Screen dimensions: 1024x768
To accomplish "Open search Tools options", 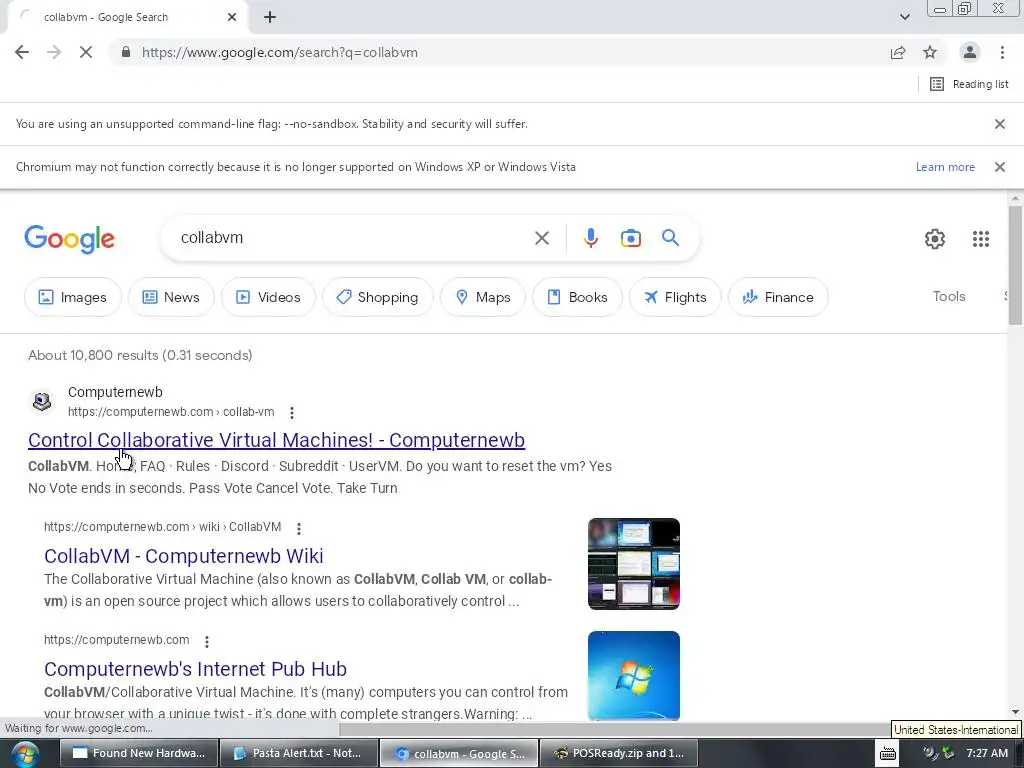I will pyautogui.click(x=949, y=296).
